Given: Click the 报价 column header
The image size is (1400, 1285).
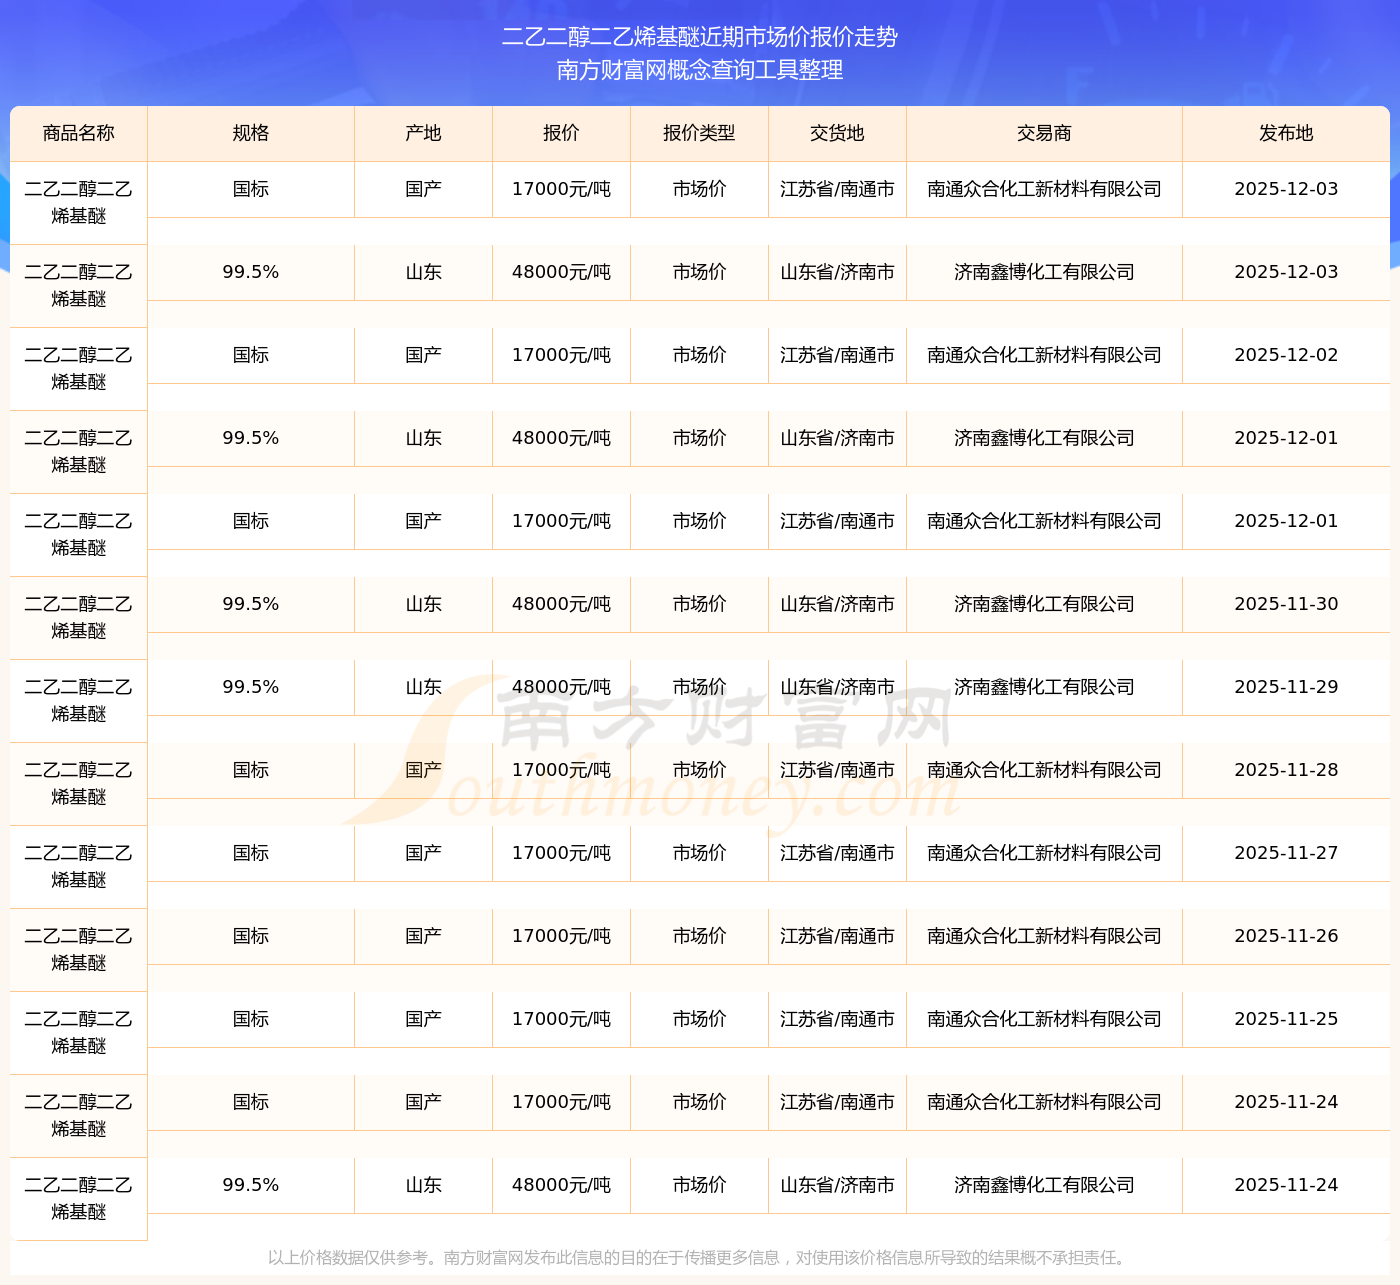Looking at the screenshot, I should coord(561,133).
